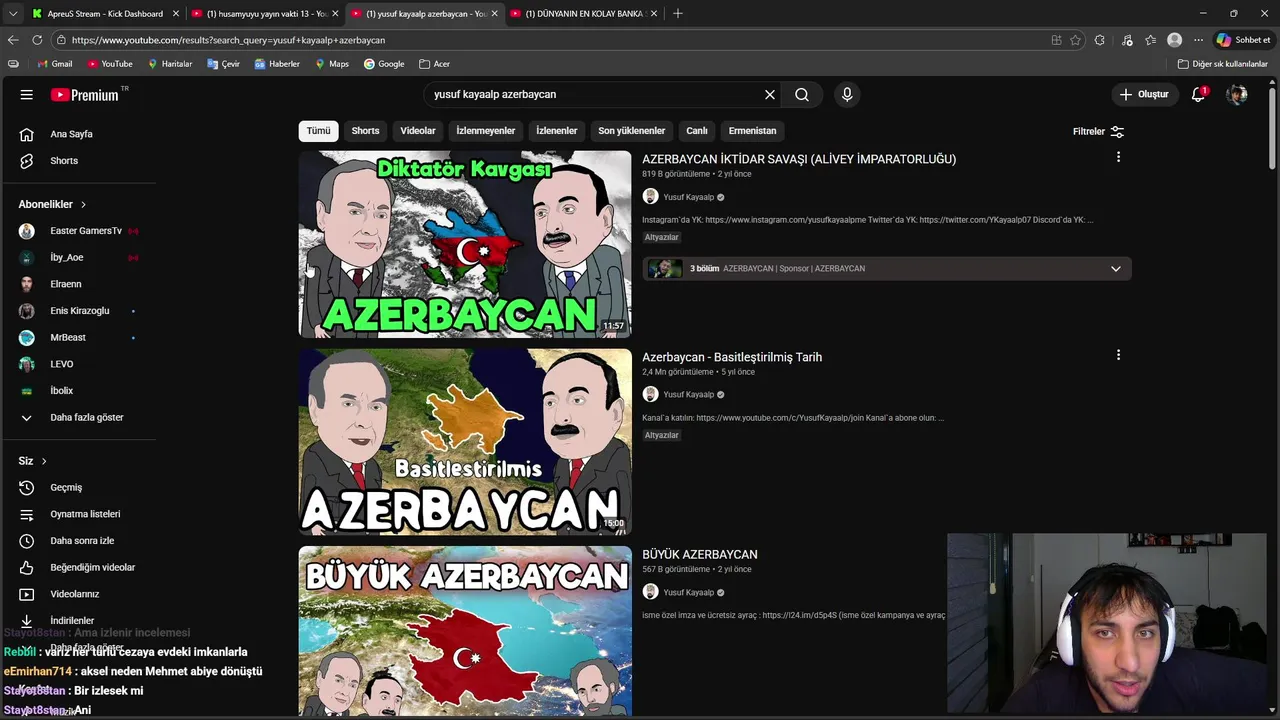Open AZERBAYCAN İKTİDAR SAVAŞI video title

point(799,159)
